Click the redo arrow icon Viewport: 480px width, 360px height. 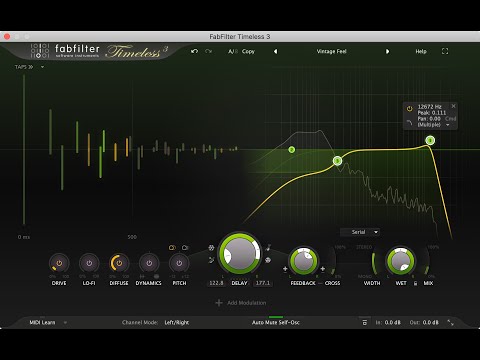(x=209, y=51)
